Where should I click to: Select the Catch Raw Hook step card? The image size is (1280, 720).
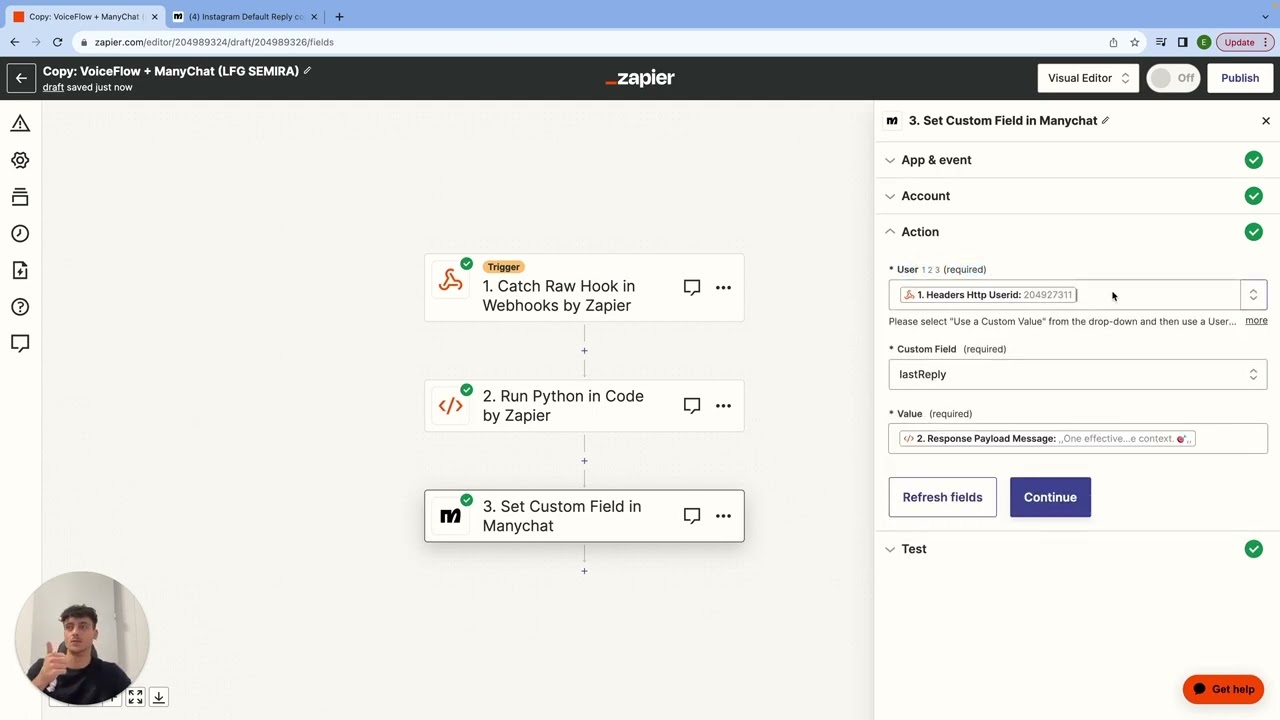point(584,288)
